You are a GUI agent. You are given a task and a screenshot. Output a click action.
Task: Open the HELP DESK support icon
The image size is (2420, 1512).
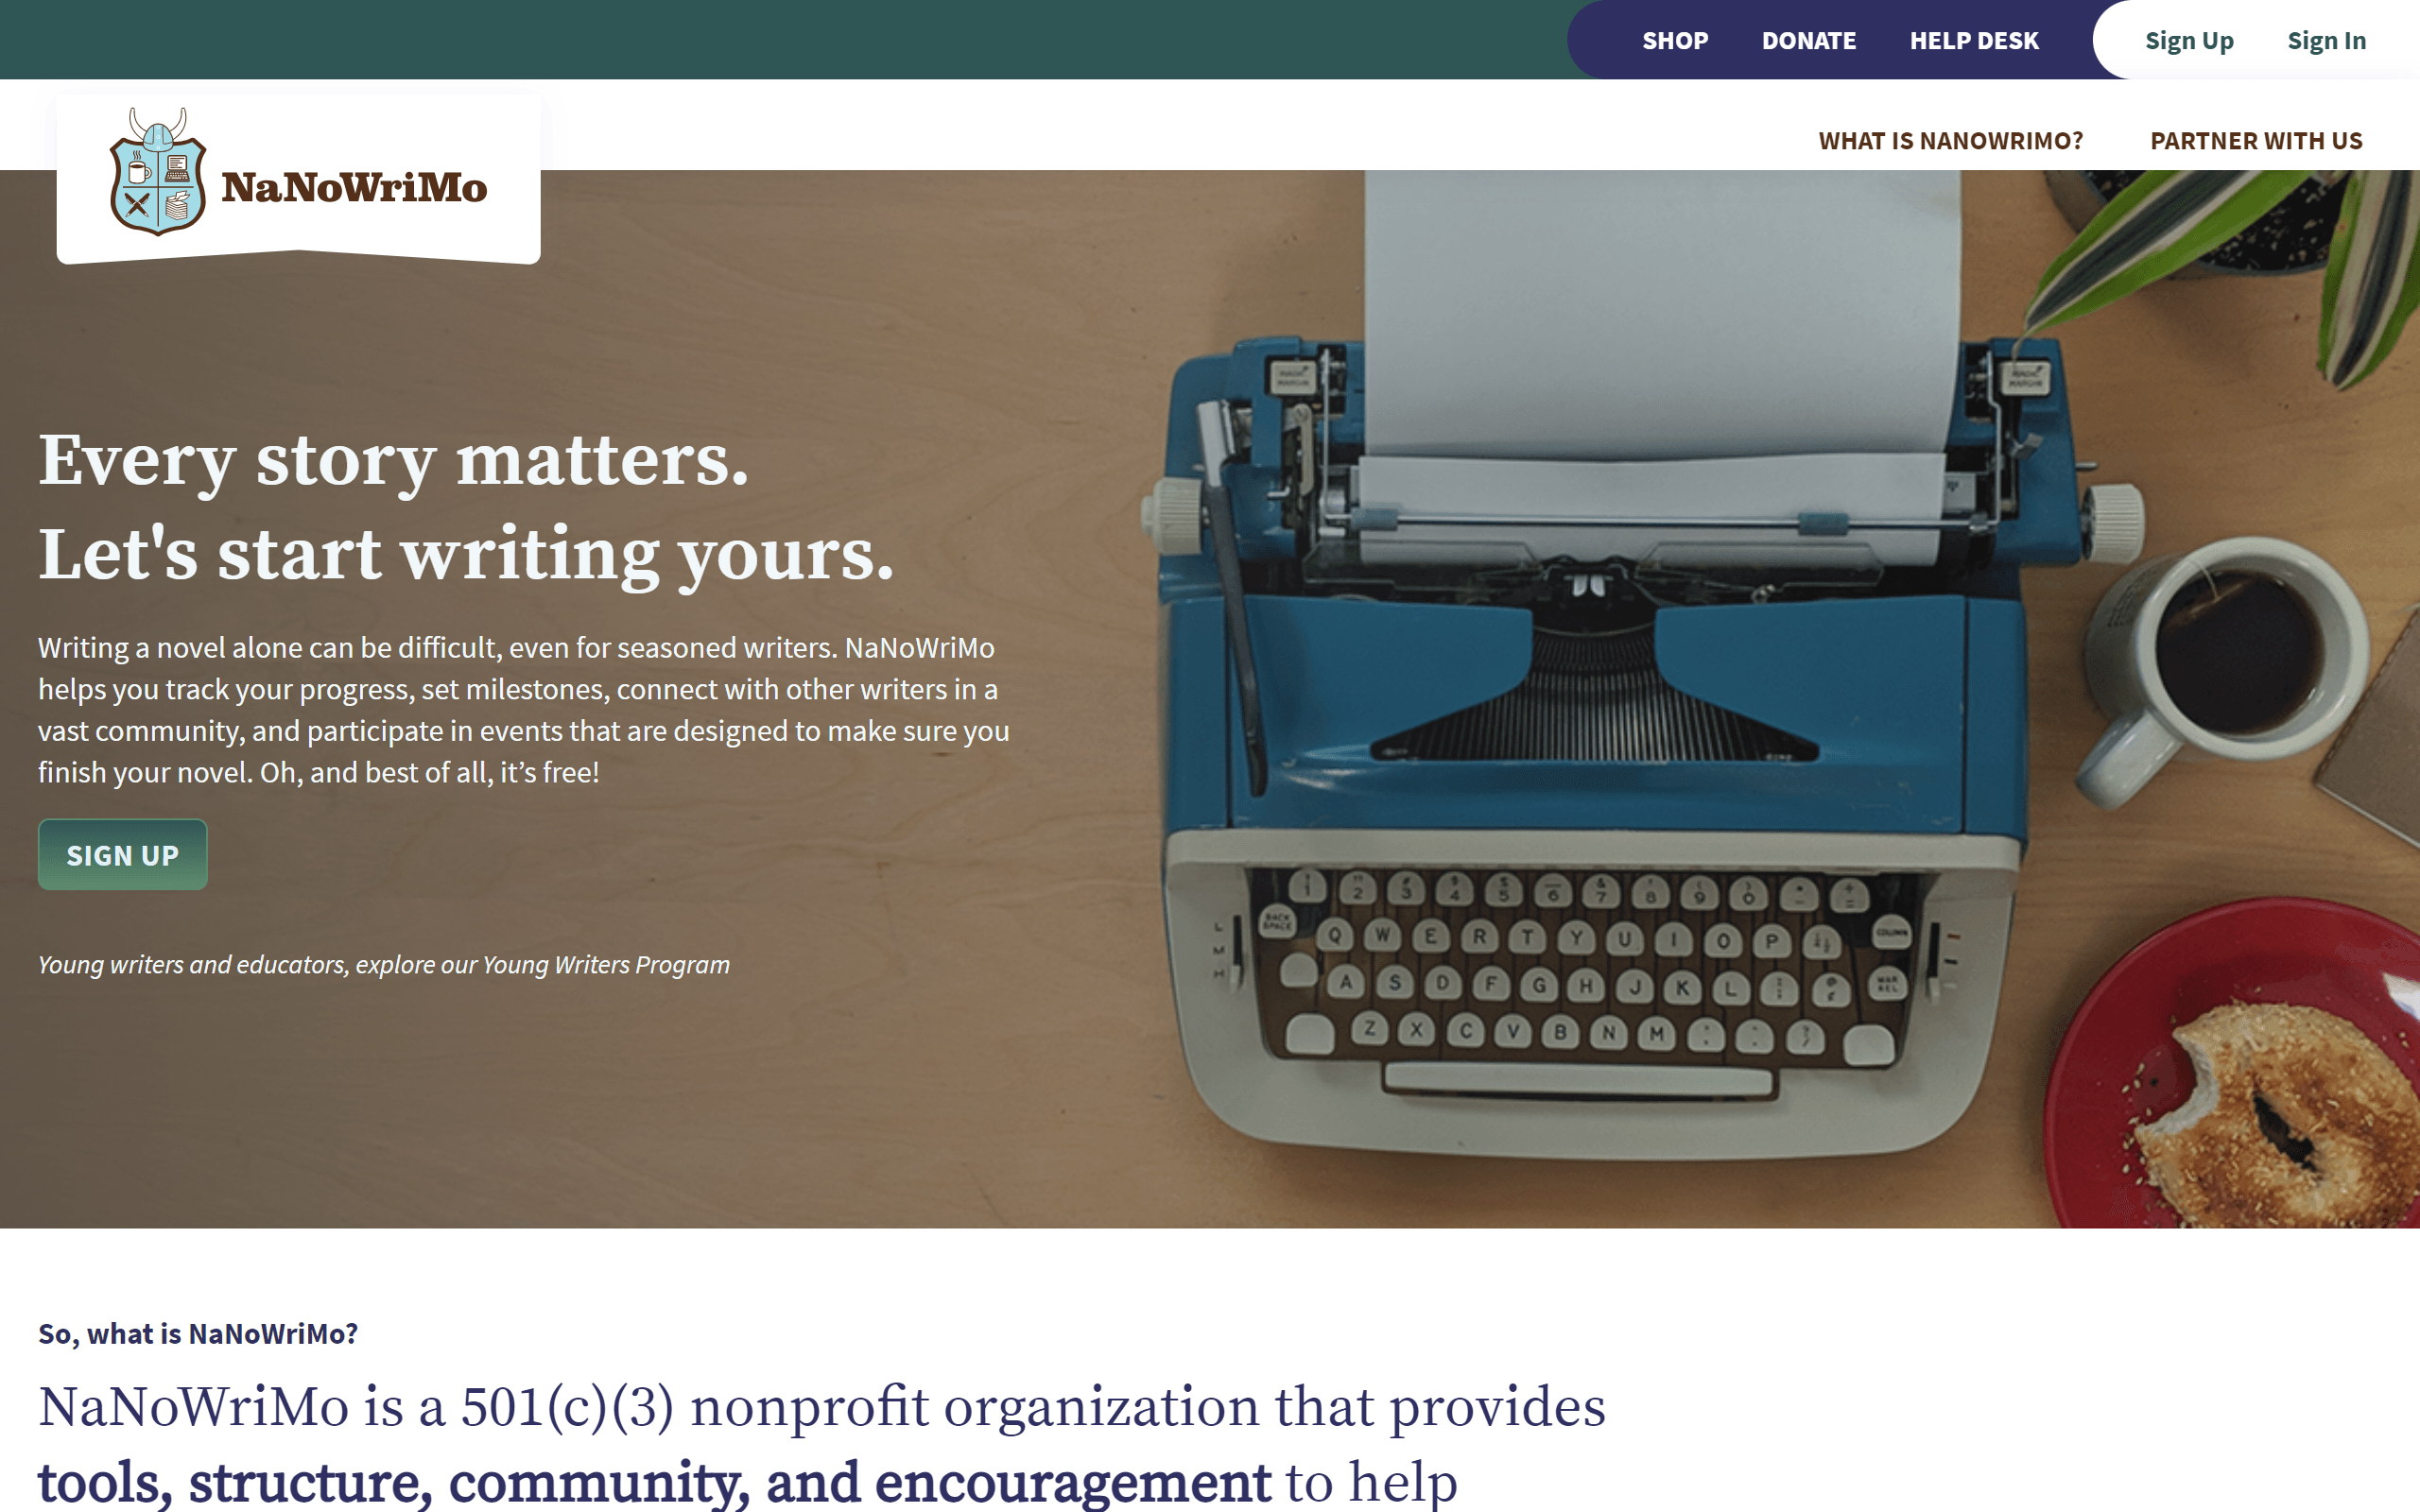pyautogui.click(x=1976, y=39)
